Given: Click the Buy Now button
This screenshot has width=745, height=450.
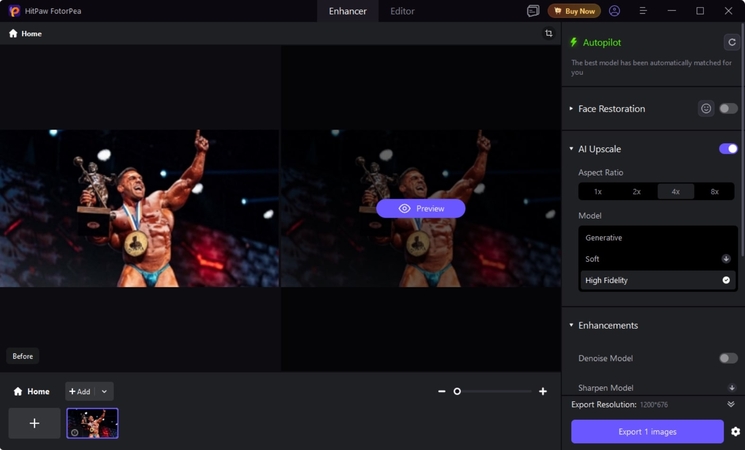Looking at the screenshot, I should pyautogui.click(x=574, y=11).
